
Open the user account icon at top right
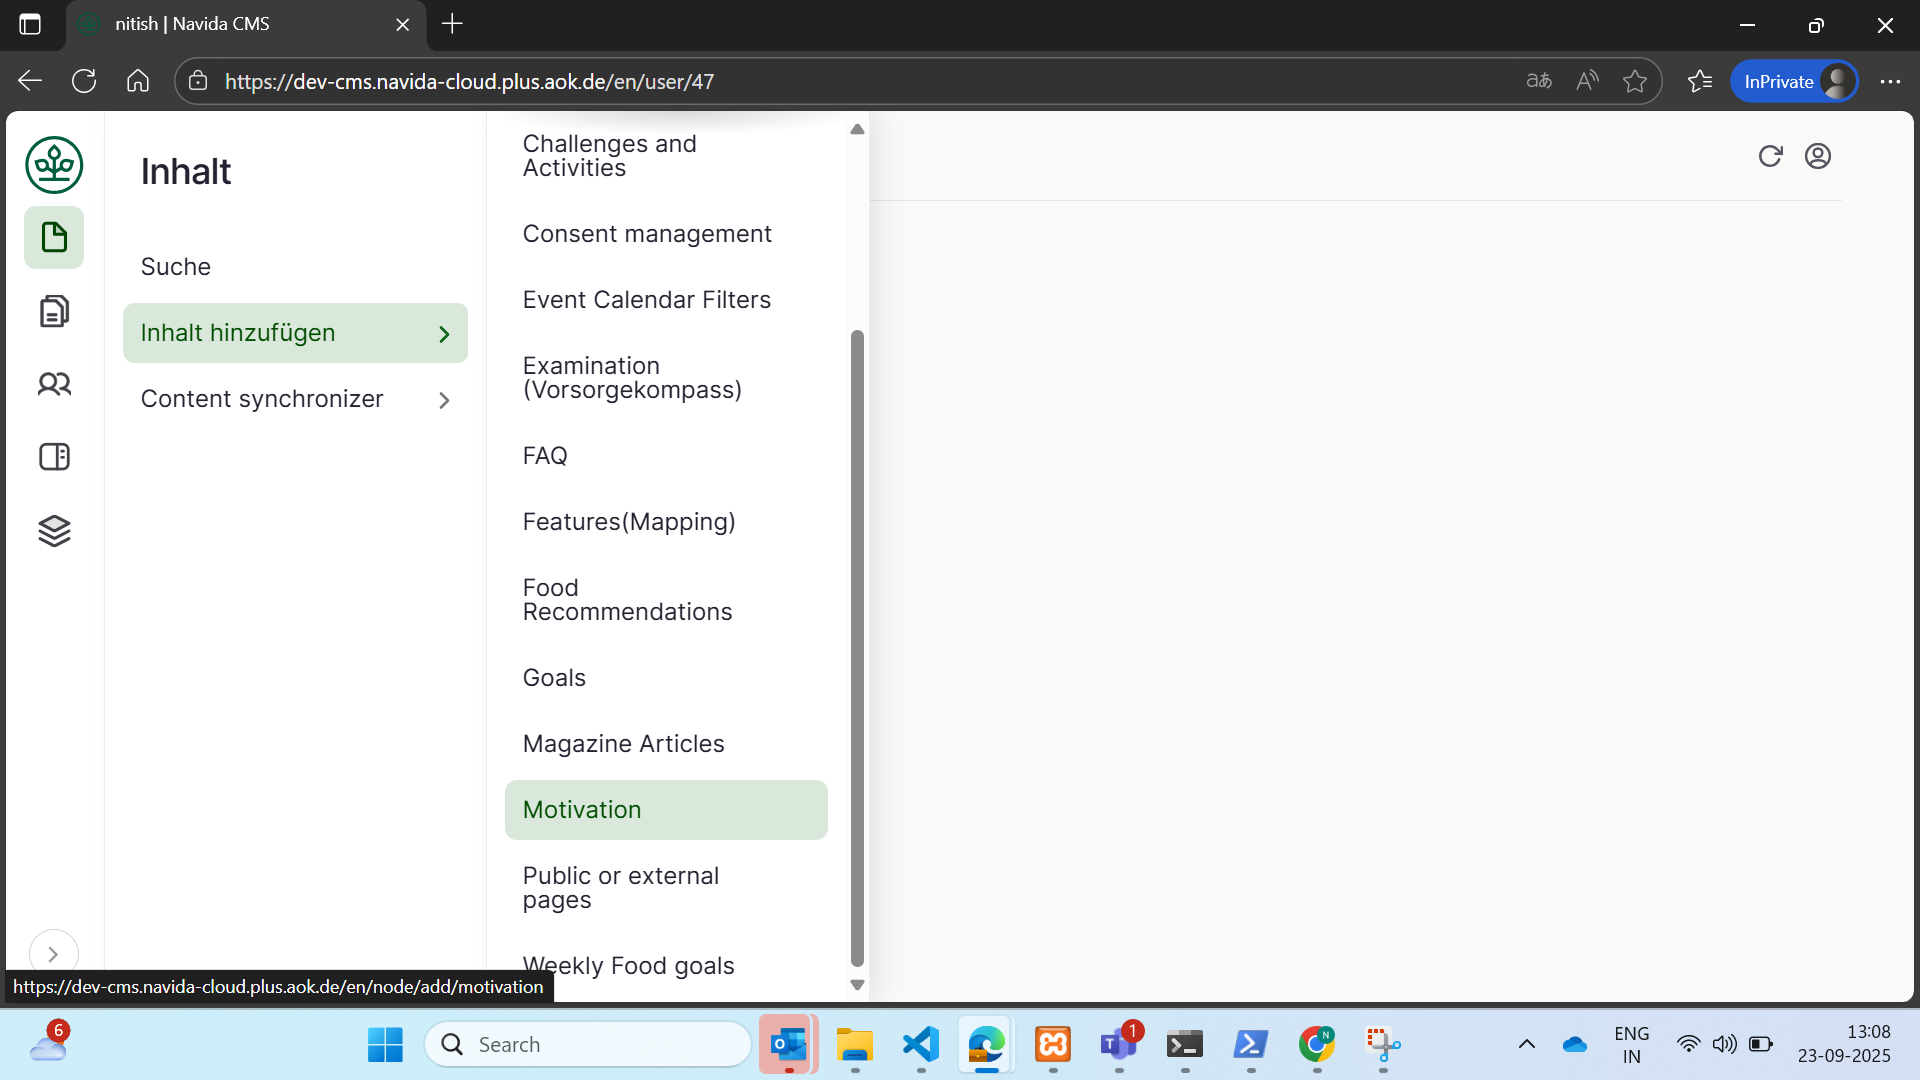(x=1818, y=156)
